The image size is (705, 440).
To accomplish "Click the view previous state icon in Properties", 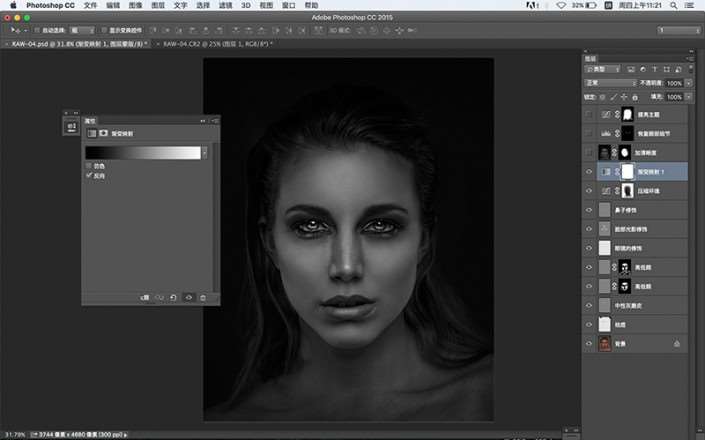I will pyautogui.click(x=159, y=297).
